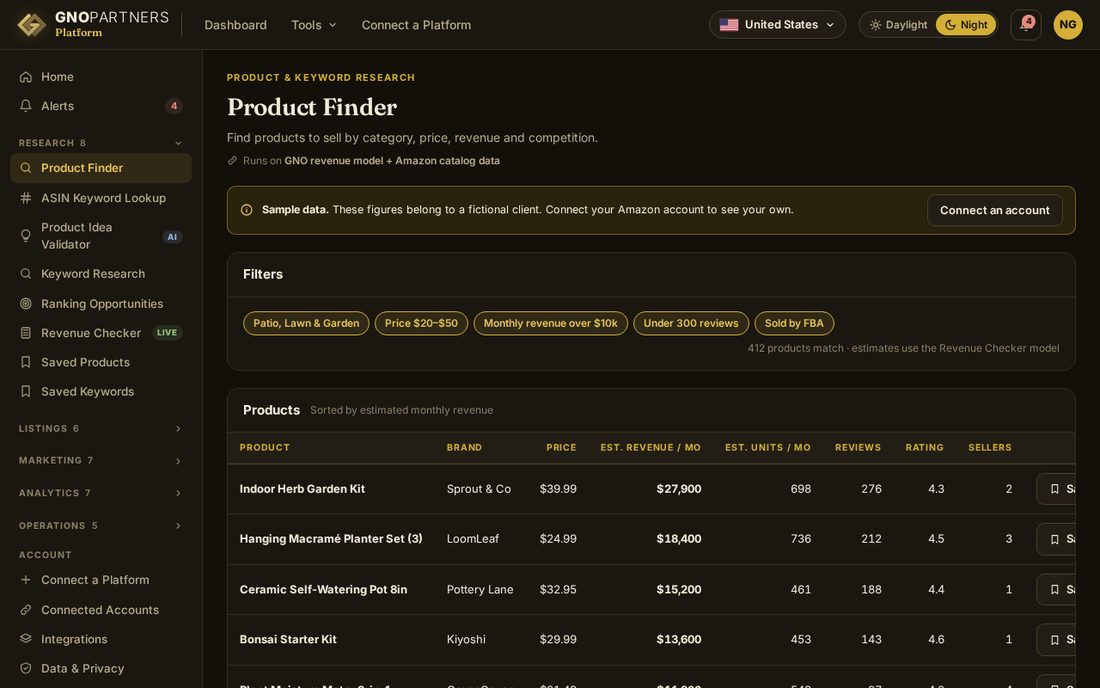Open the notifications bell in top bar
1100x688 pixels.
point(1026,25)
